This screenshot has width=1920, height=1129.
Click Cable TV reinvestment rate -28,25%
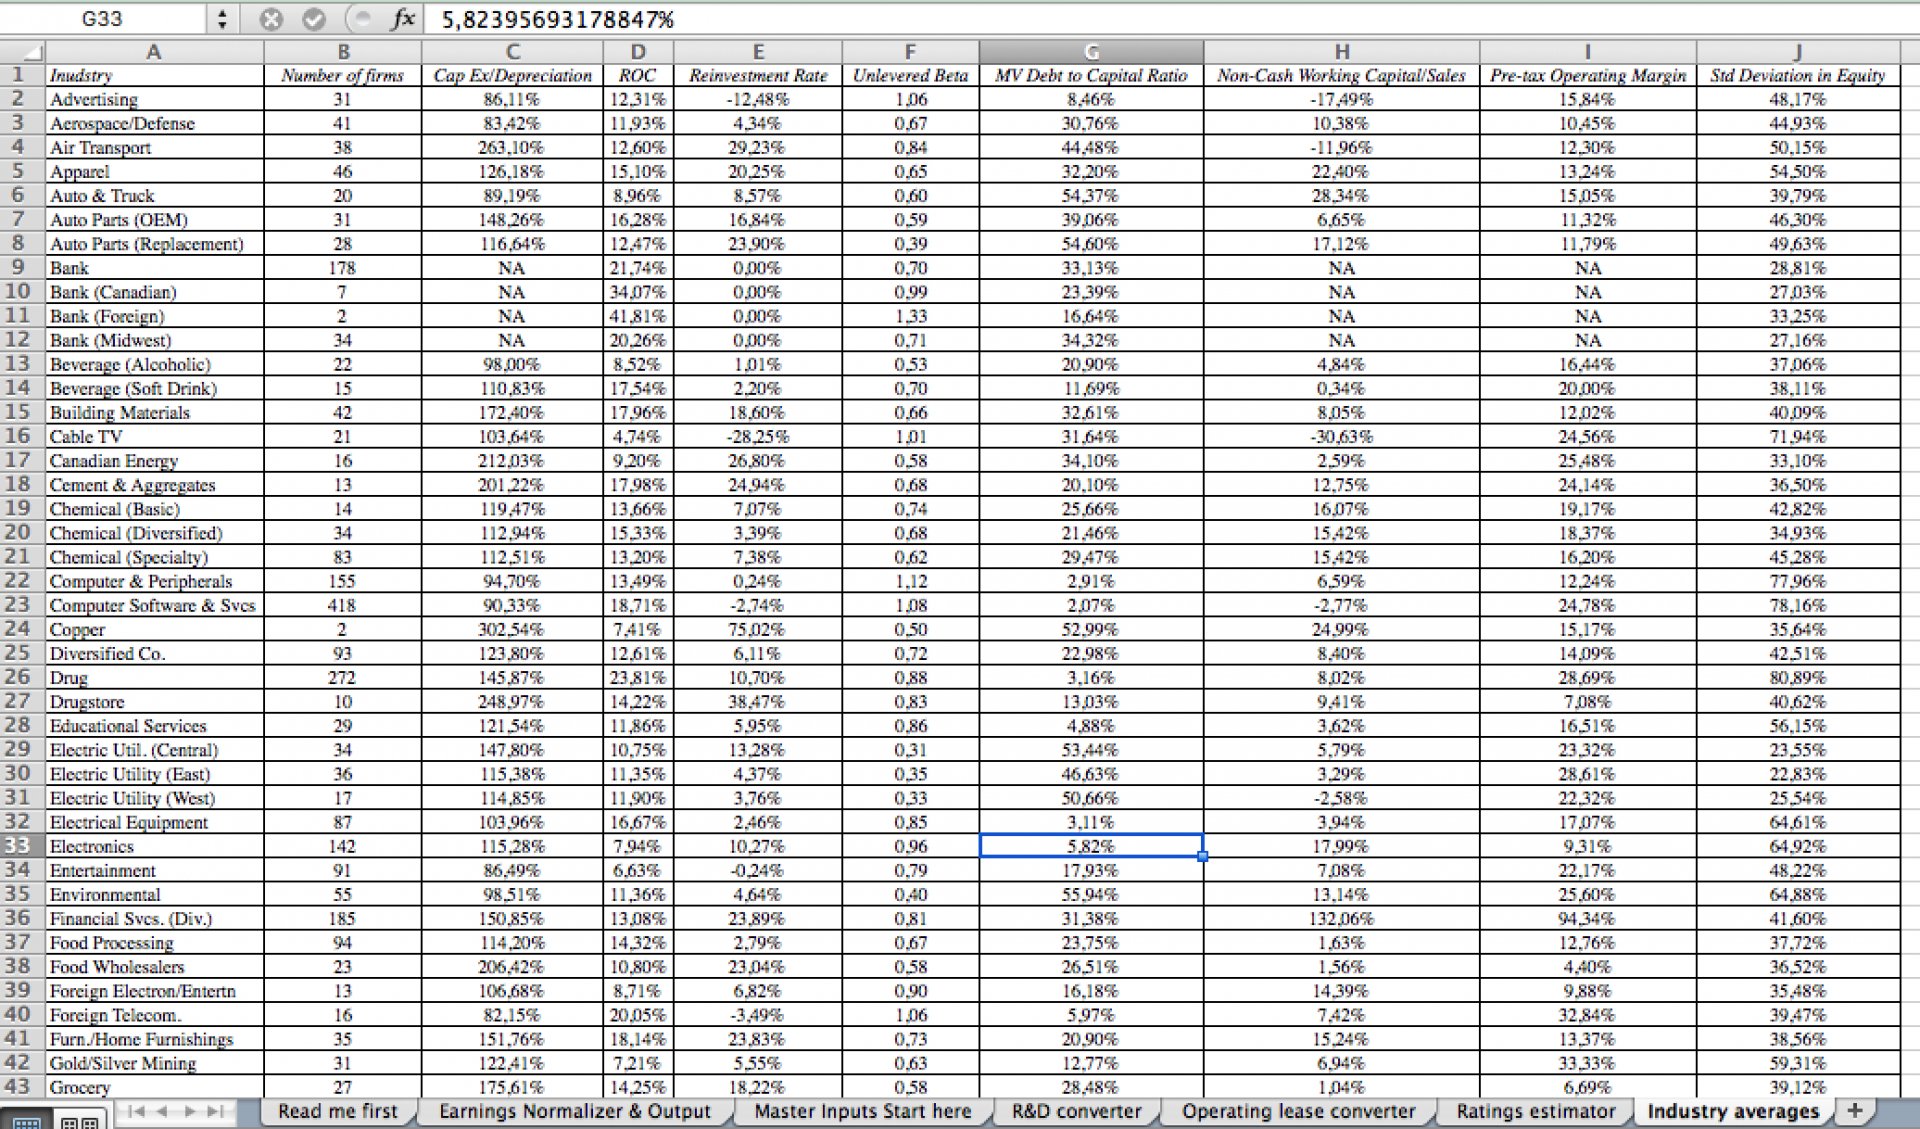pos(758,437)
